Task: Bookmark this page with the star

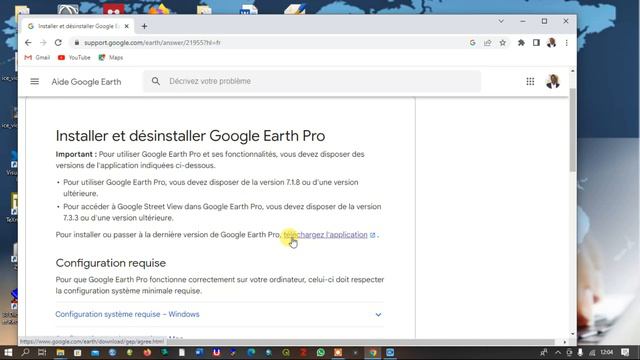Action: pyautogui.click(x=503, y=42)
